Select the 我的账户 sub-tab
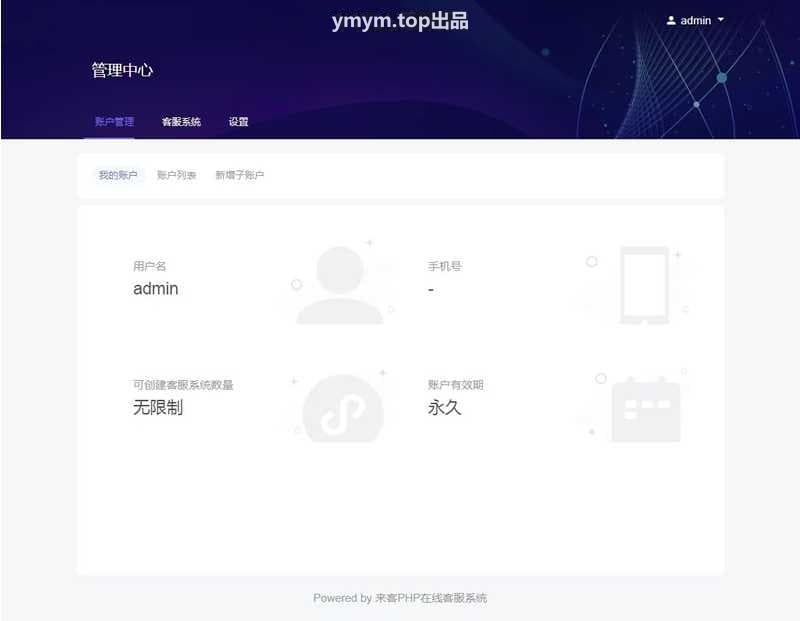 (x=118, y=175)
